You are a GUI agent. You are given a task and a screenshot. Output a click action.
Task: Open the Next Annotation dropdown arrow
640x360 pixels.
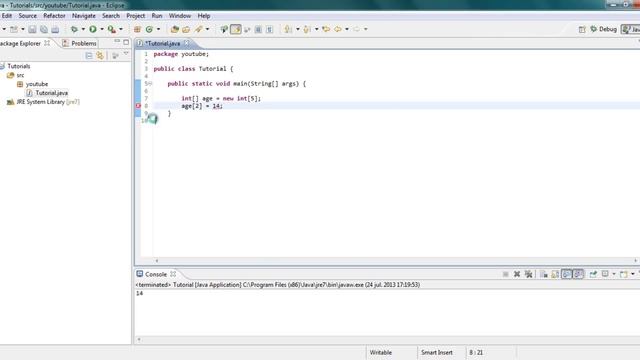click(298, 29)
